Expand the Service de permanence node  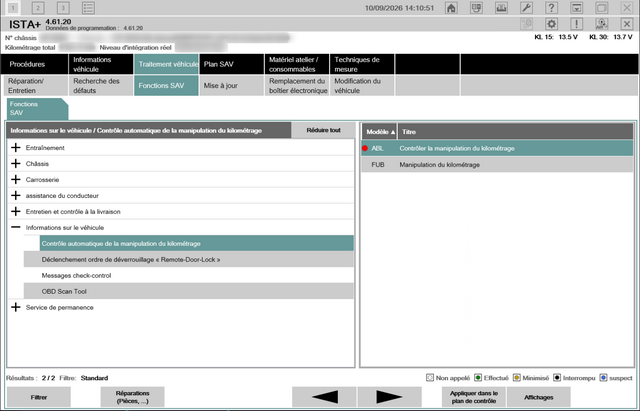[16, 307]
